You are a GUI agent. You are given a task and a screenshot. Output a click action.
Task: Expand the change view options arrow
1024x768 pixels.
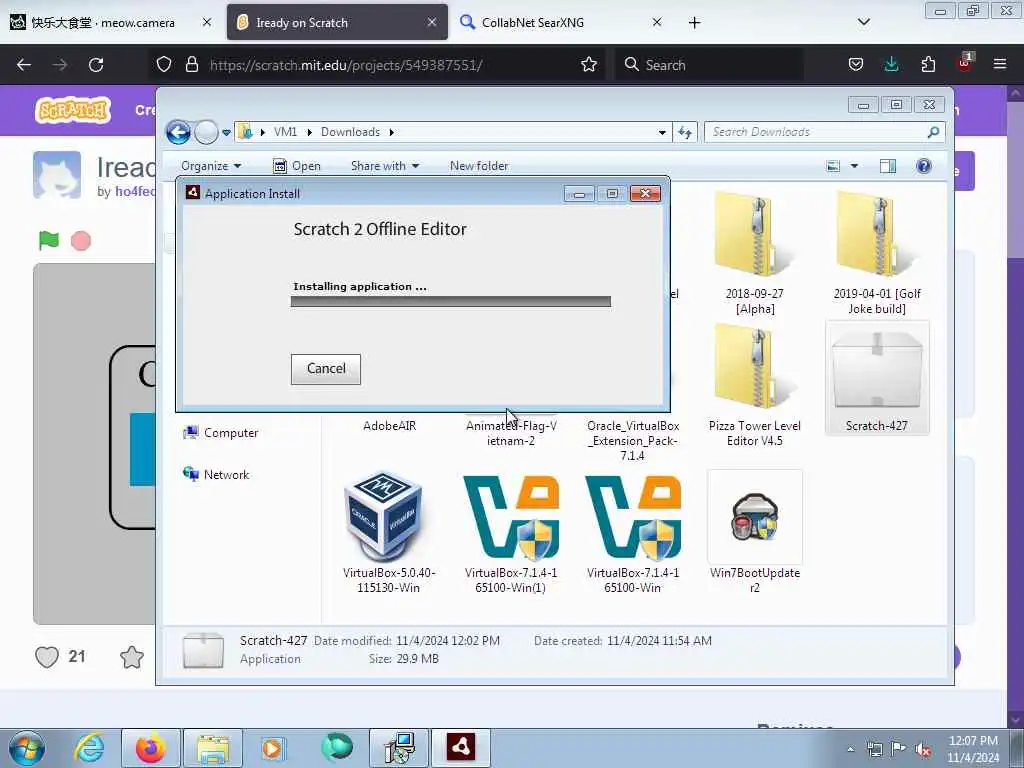tap(854, 166)
